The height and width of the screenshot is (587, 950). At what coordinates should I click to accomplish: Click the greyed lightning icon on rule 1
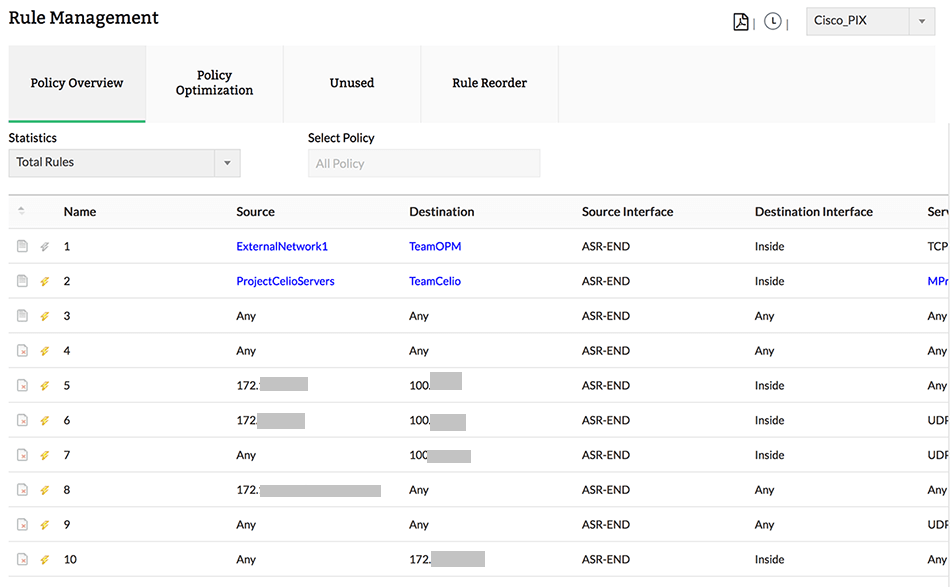coord(44,246)
